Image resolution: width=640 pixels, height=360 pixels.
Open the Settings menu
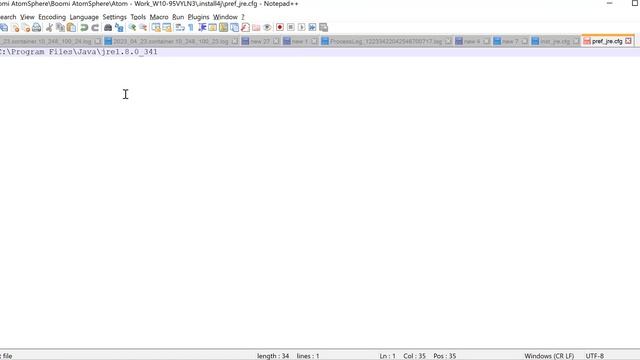click(x=114, y=17)
